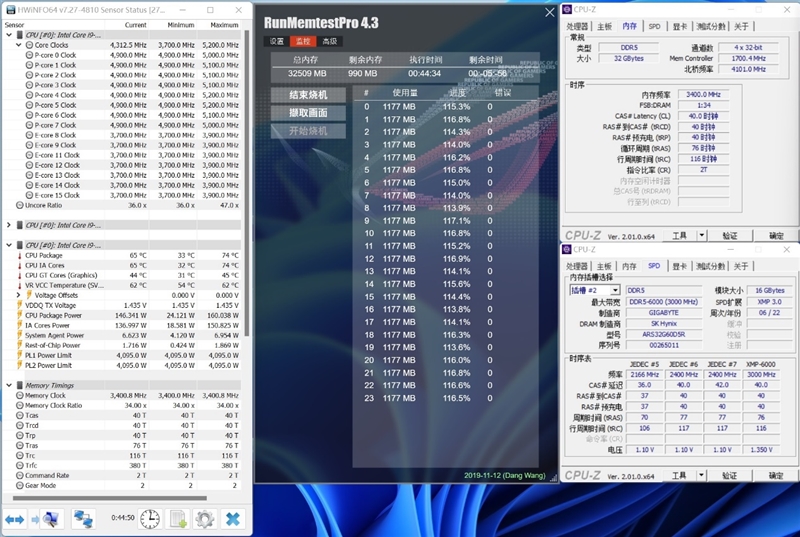Click the 3400.0 MHz memory frequency value

tap(704, 94)
